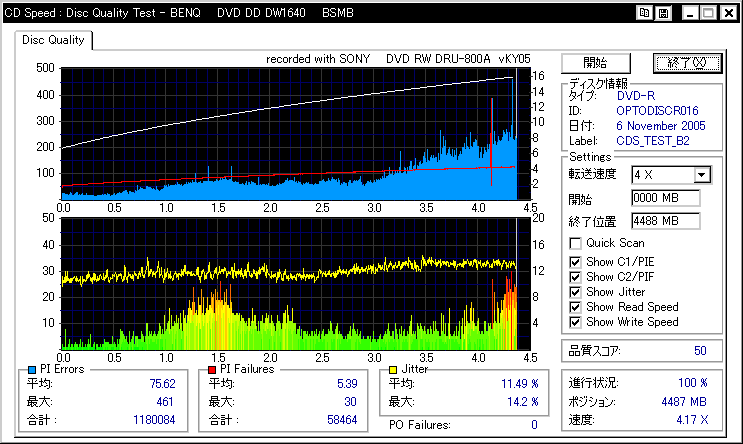The width and height of the screenshot is (743, 444).
Task: Click the 終了(X) exit button
Action: click(687, 63)
